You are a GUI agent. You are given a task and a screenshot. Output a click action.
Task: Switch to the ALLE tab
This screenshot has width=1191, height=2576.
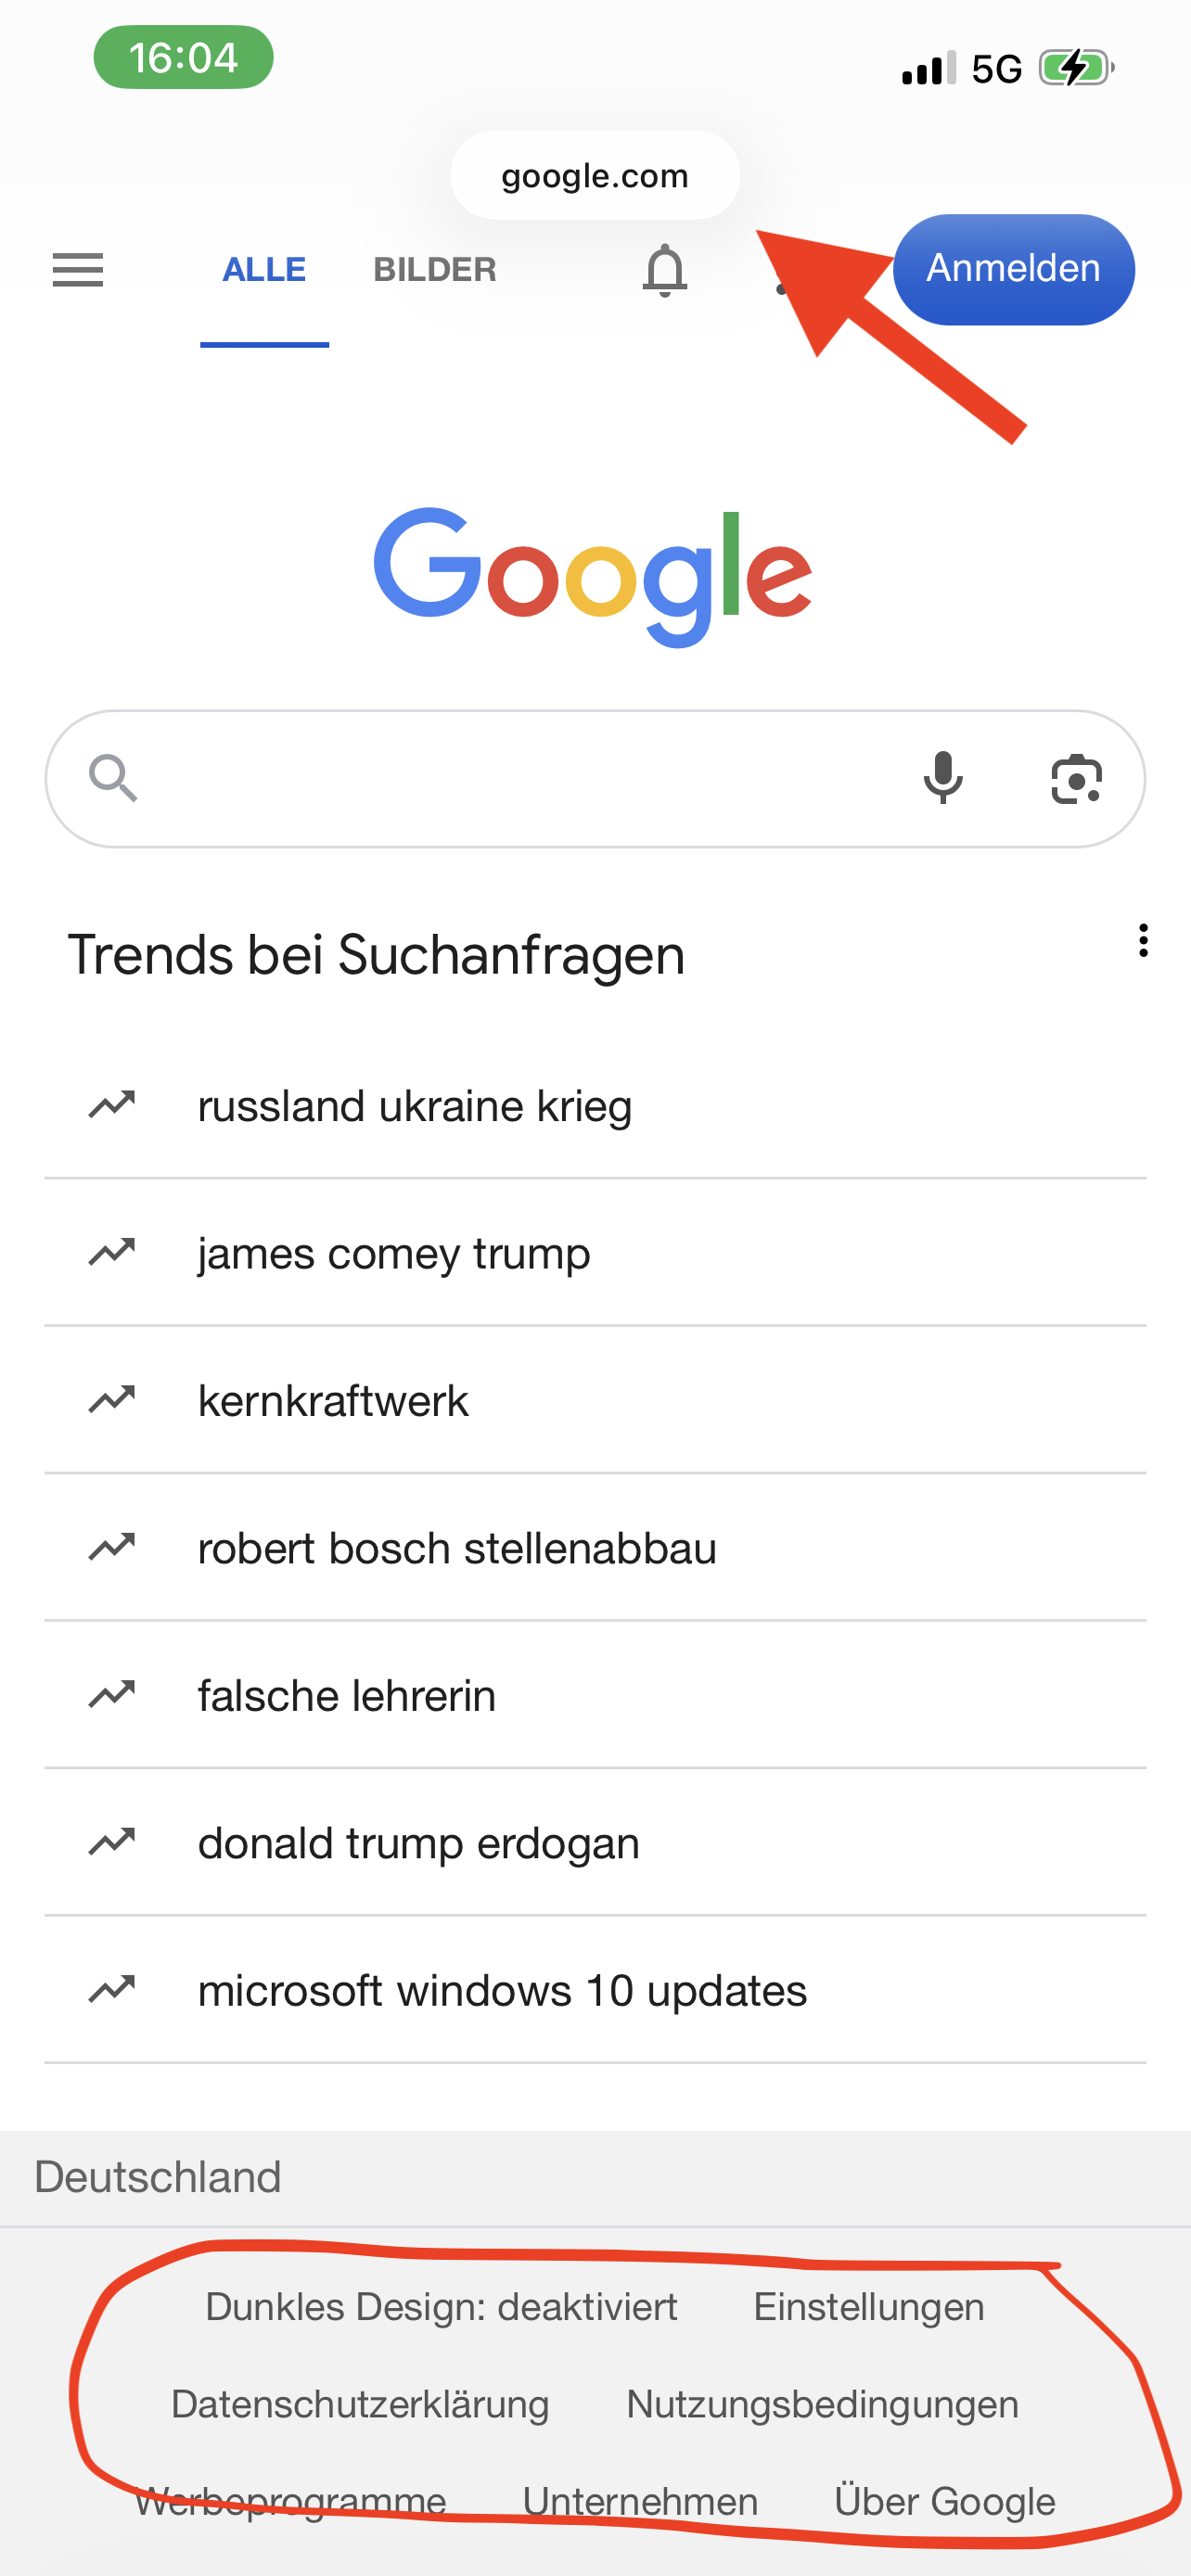tap(264, 270)
